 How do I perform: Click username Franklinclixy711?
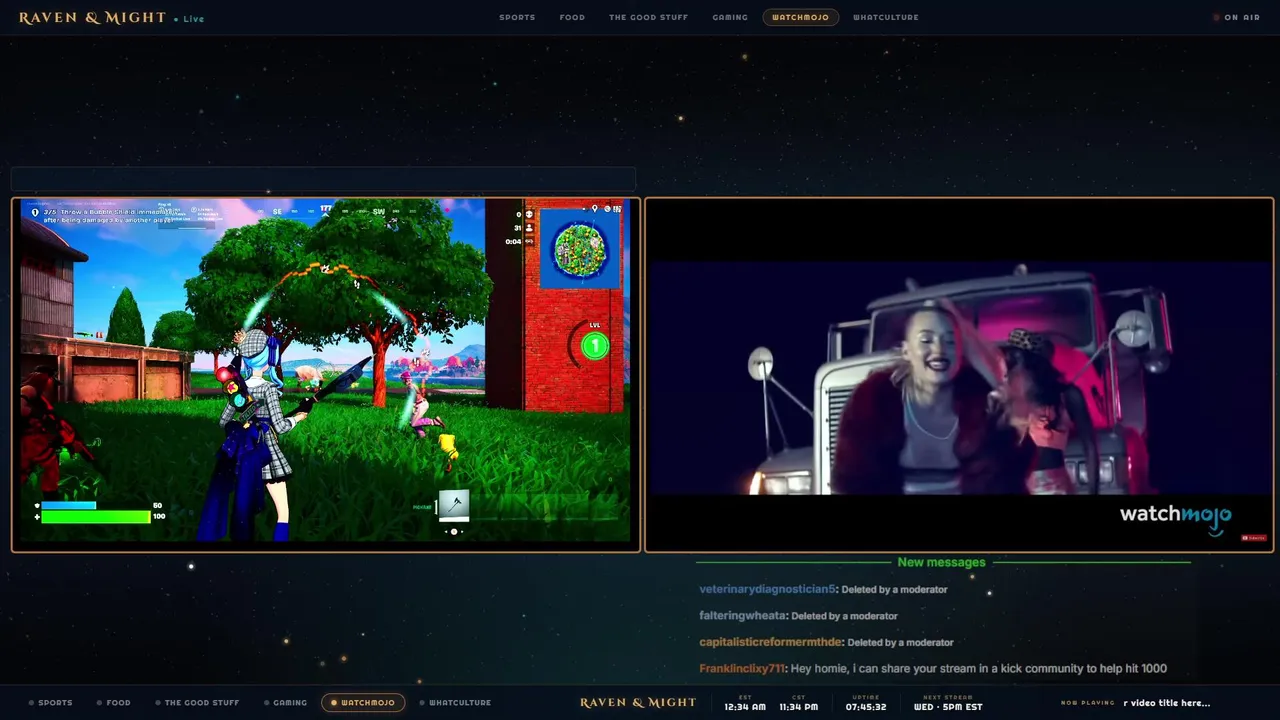tap(743, 669)
